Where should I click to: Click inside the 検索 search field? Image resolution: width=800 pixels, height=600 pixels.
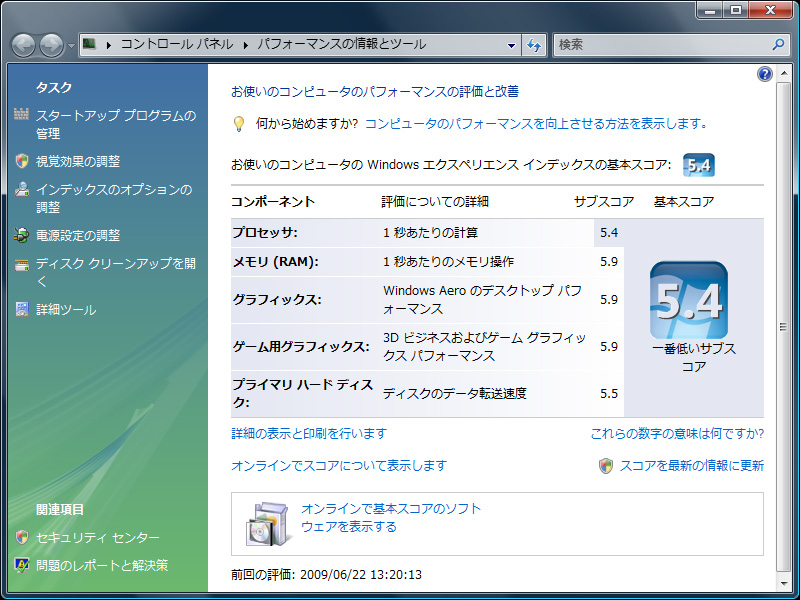(660, 45)
